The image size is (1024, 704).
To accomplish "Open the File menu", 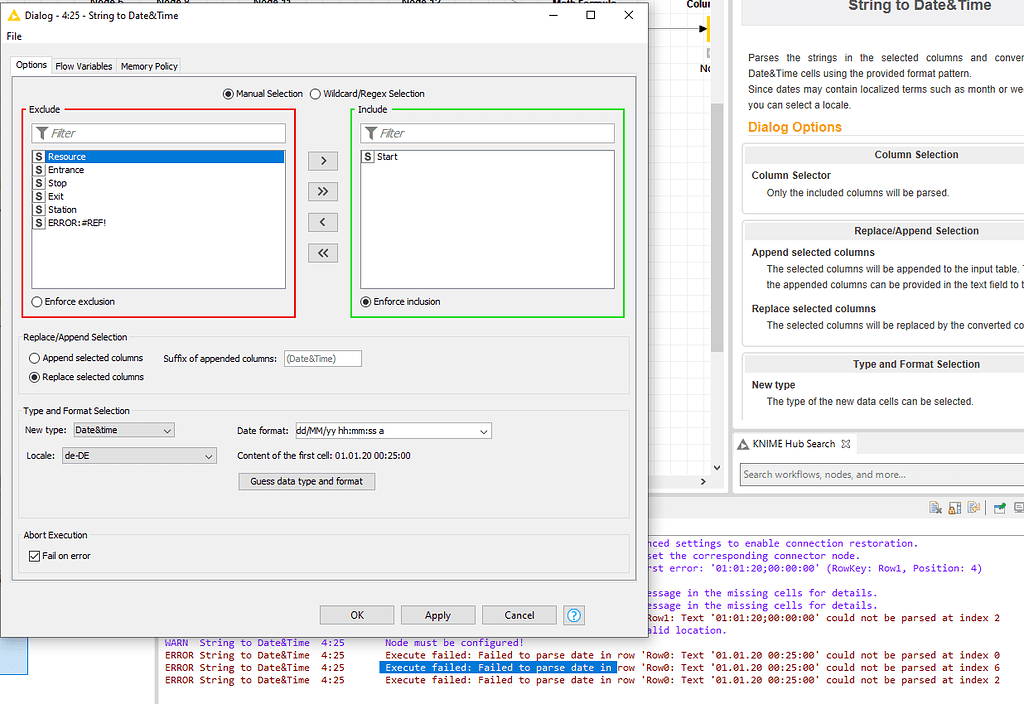I will click(14, 35).
